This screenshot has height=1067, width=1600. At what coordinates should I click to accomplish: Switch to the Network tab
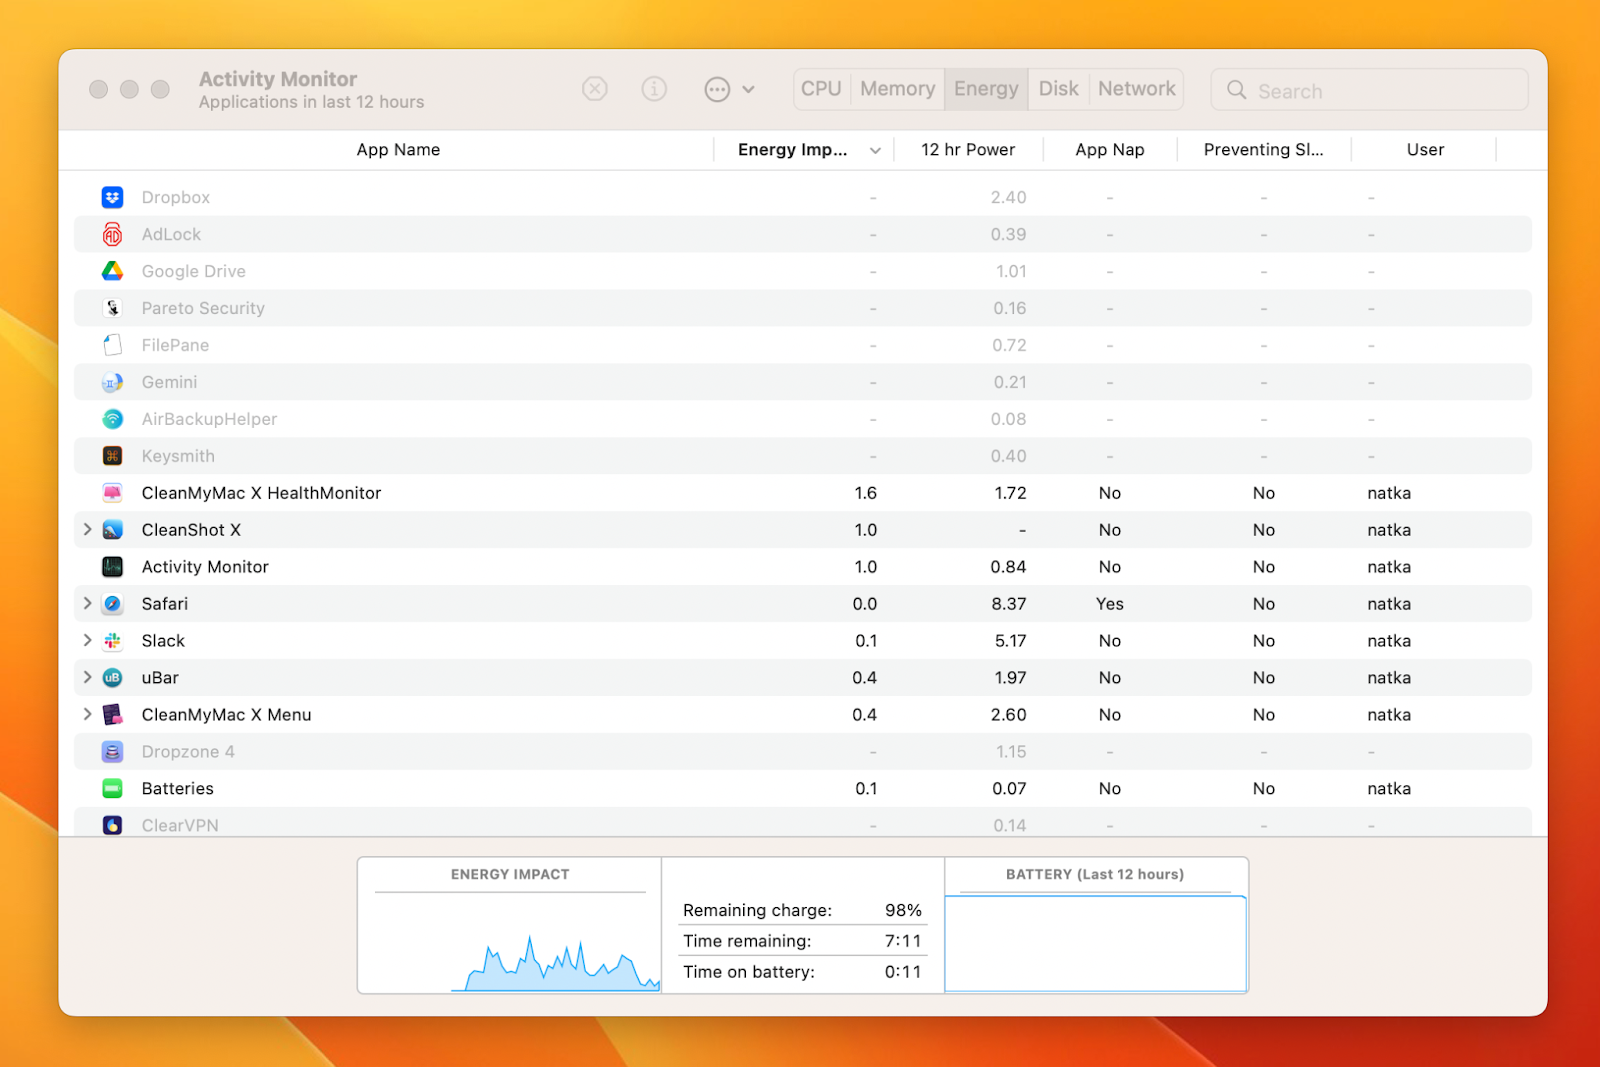pos(1137,89)
